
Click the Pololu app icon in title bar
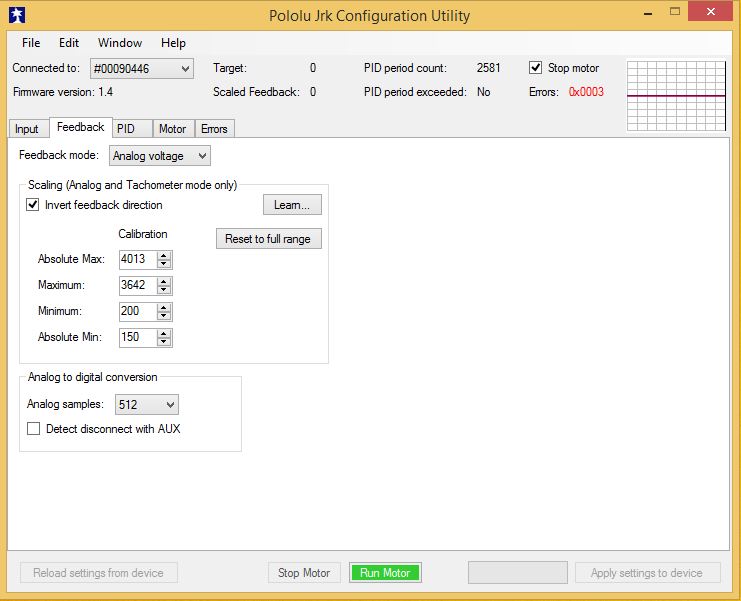[17, 15]
